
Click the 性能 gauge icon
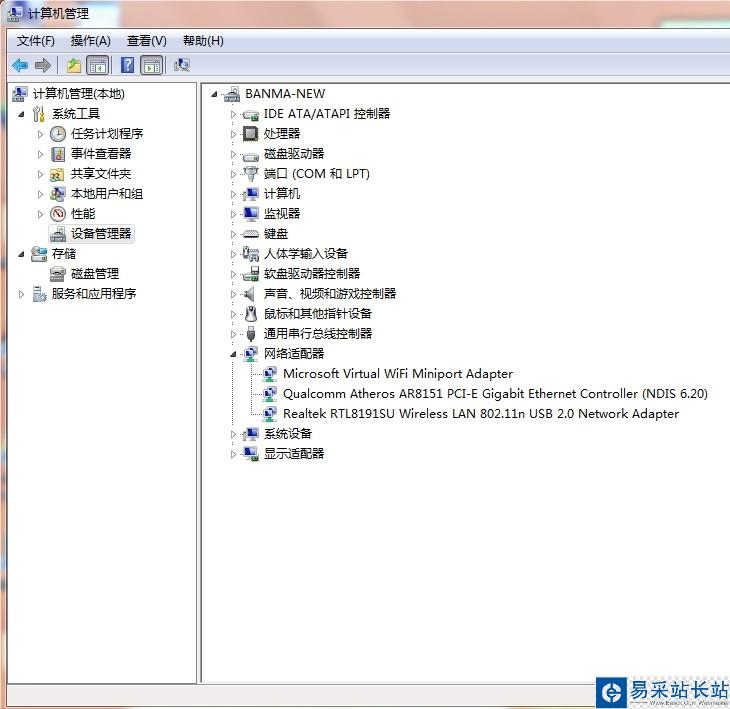click(58, 214)
